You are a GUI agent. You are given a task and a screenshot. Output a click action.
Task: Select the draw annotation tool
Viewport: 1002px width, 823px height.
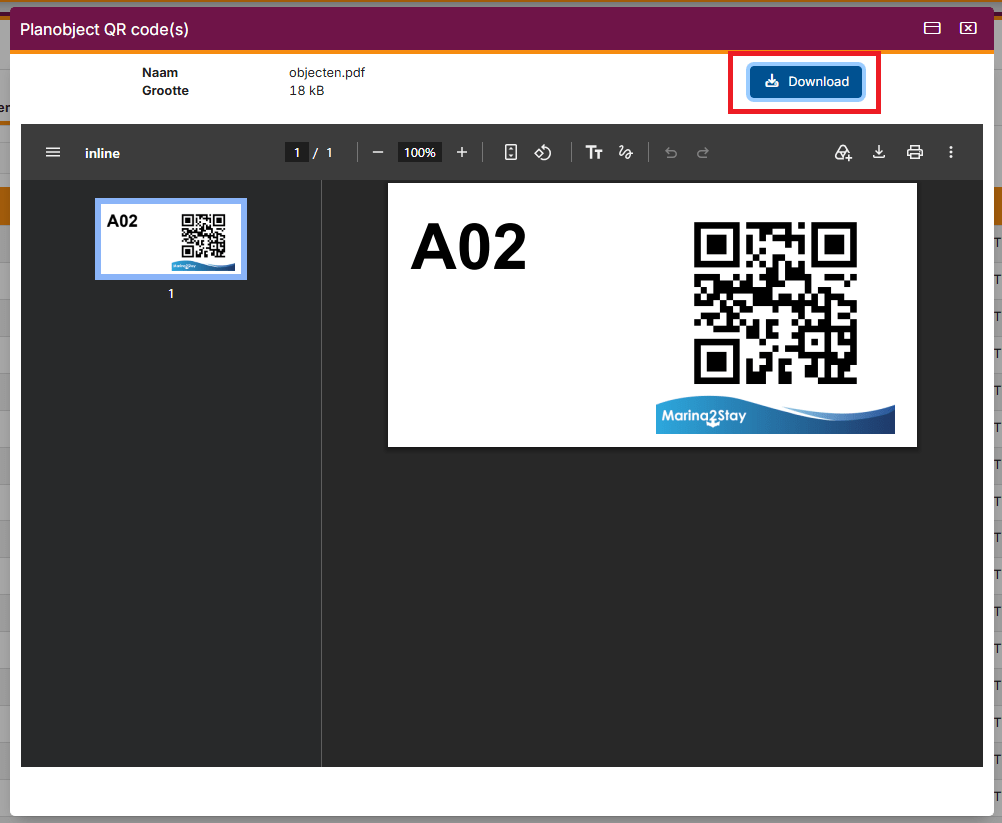point(626,153)
